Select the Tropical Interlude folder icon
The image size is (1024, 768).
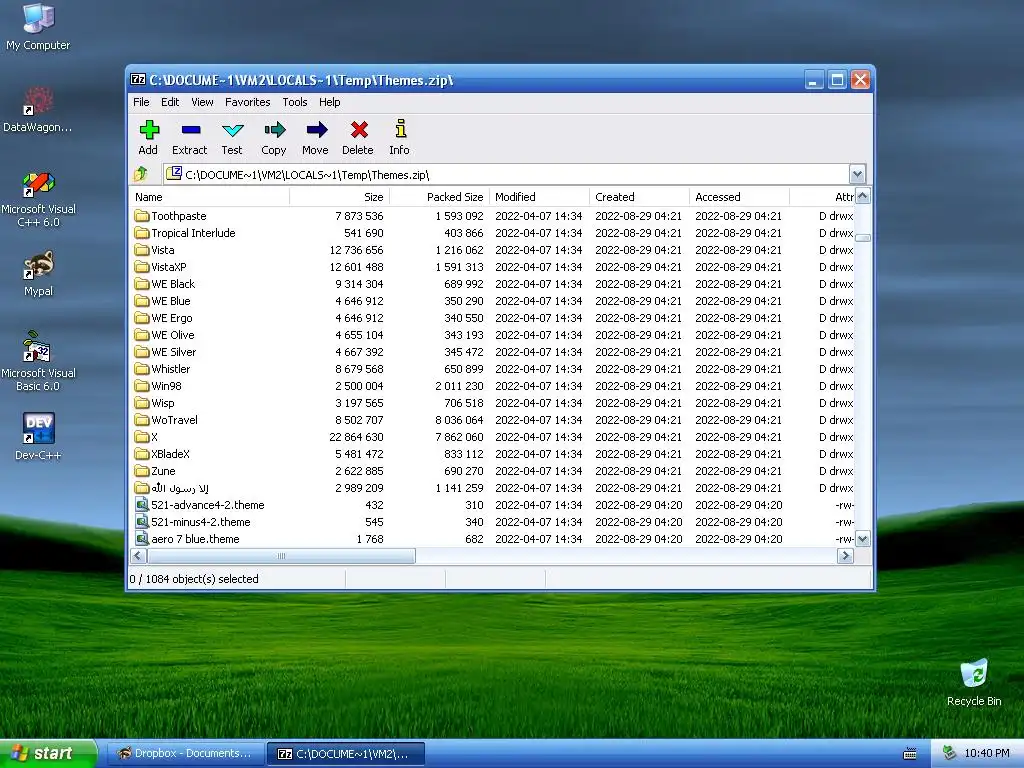(142, 232)
